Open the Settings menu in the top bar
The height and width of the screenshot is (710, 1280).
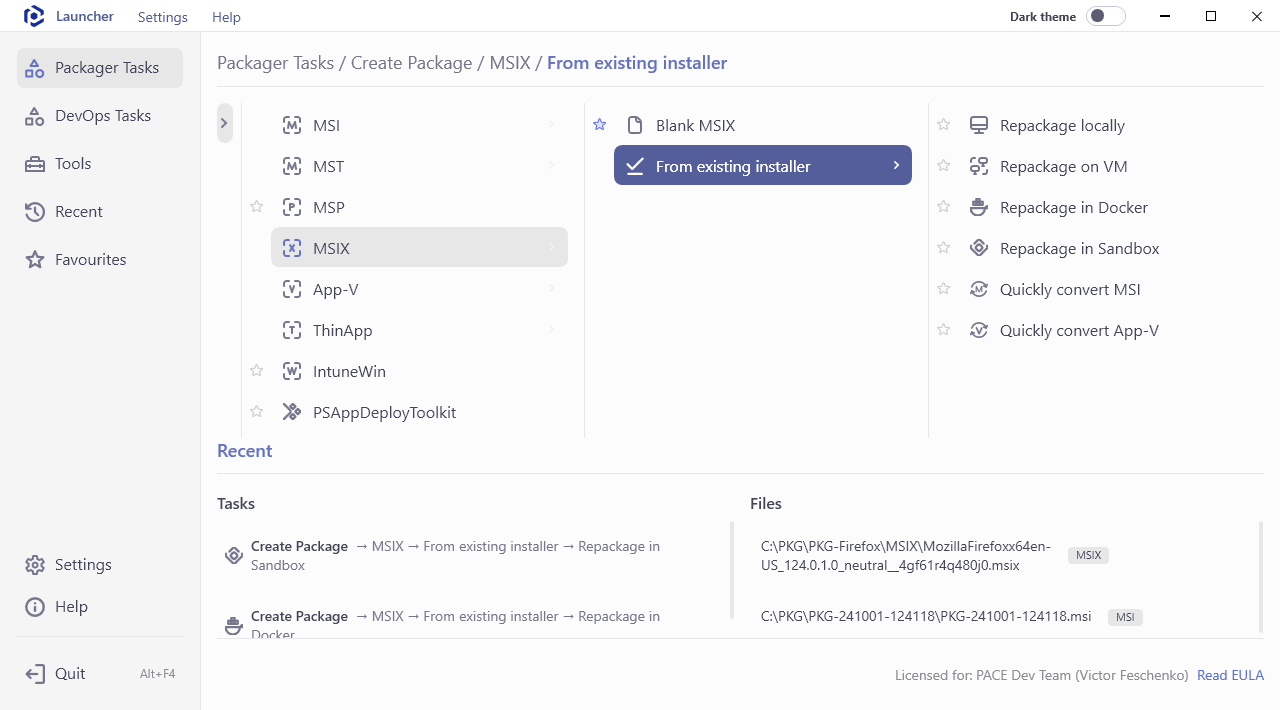click(x=163, y=17)
